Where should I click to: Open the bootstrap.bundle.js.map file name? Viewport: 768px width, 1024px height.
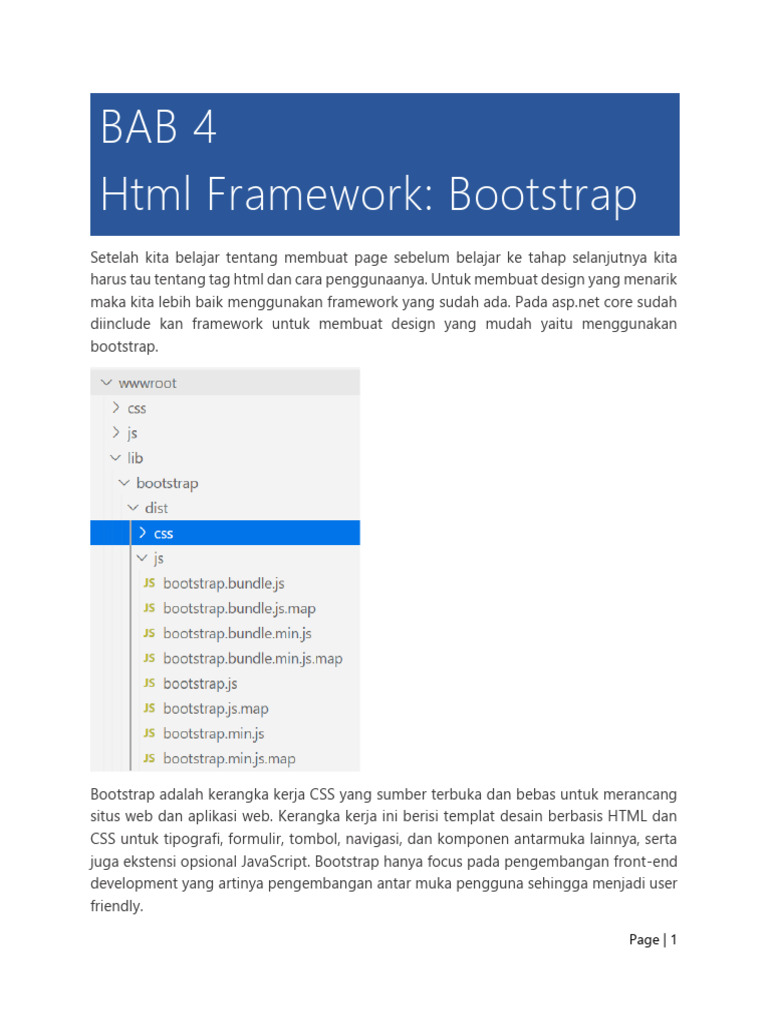pyautogui.click(x=239, y=609)
